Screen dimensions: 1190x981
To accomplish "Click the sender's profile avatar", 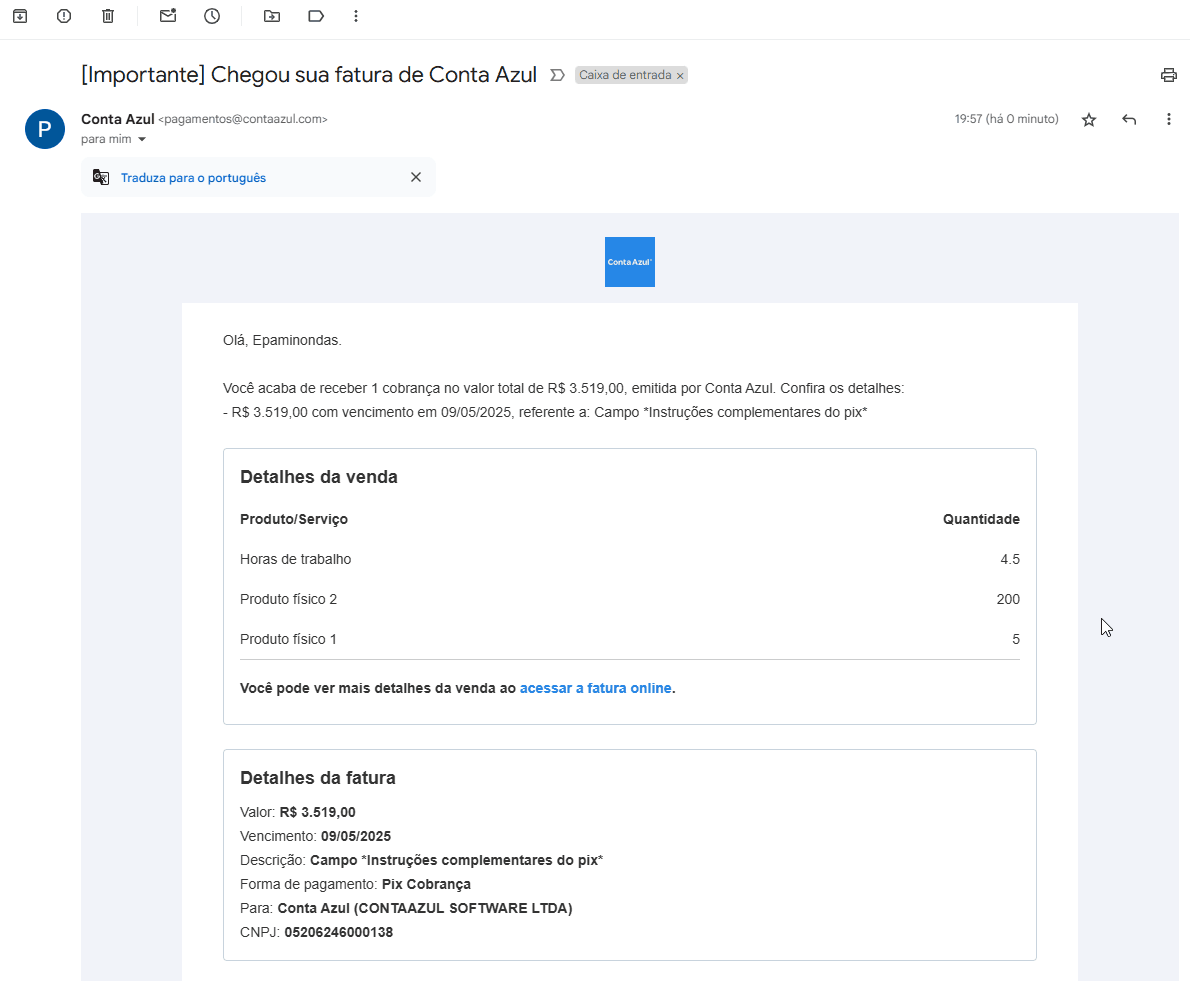I will [44, 129].
